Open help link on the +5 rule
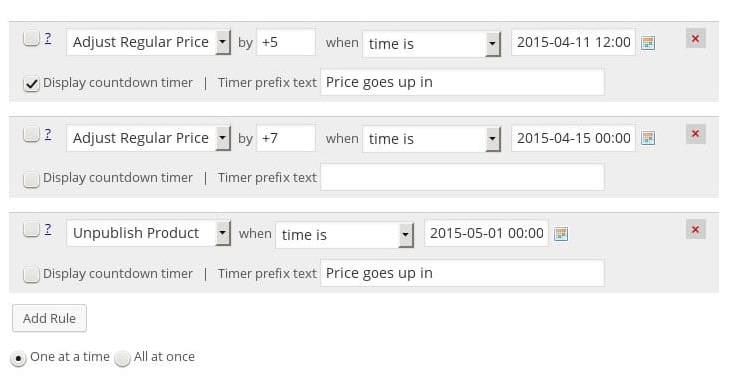This screenshot has width=736, height=377. click(48, 38)
